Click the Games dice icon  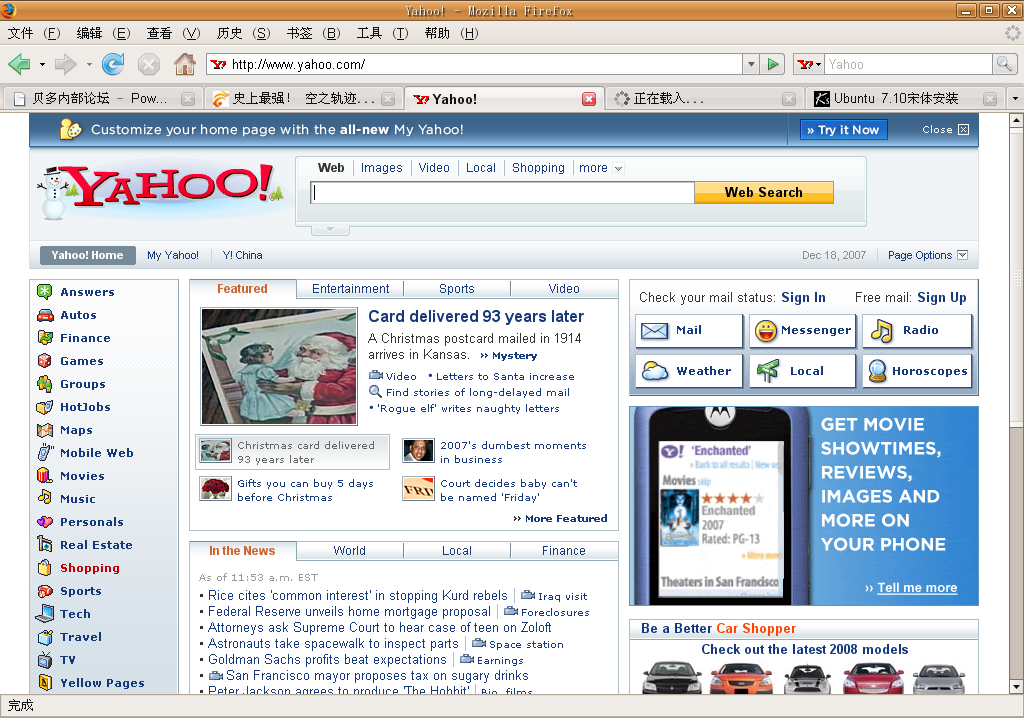(x=44, y=361)
